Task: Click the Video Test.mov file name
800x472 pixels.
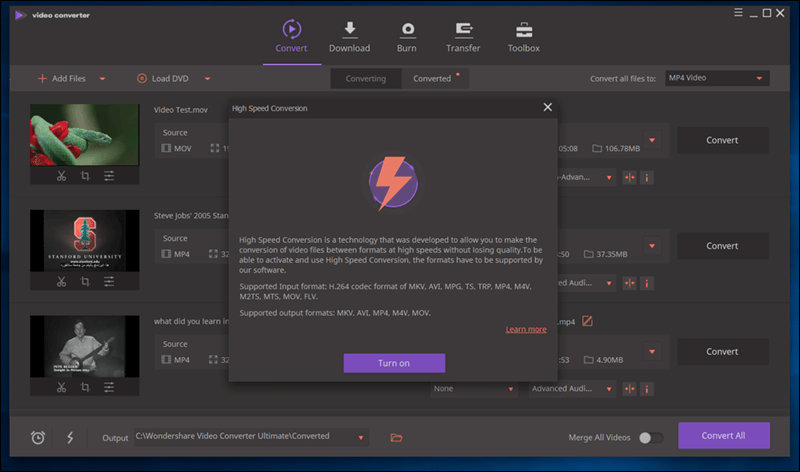Action: pyautogui.click(x=181, y=110)
